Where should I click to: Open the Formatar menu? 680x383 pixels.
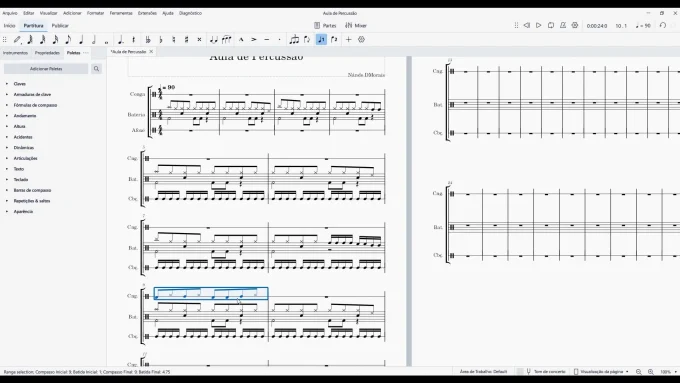coord(95,13)
